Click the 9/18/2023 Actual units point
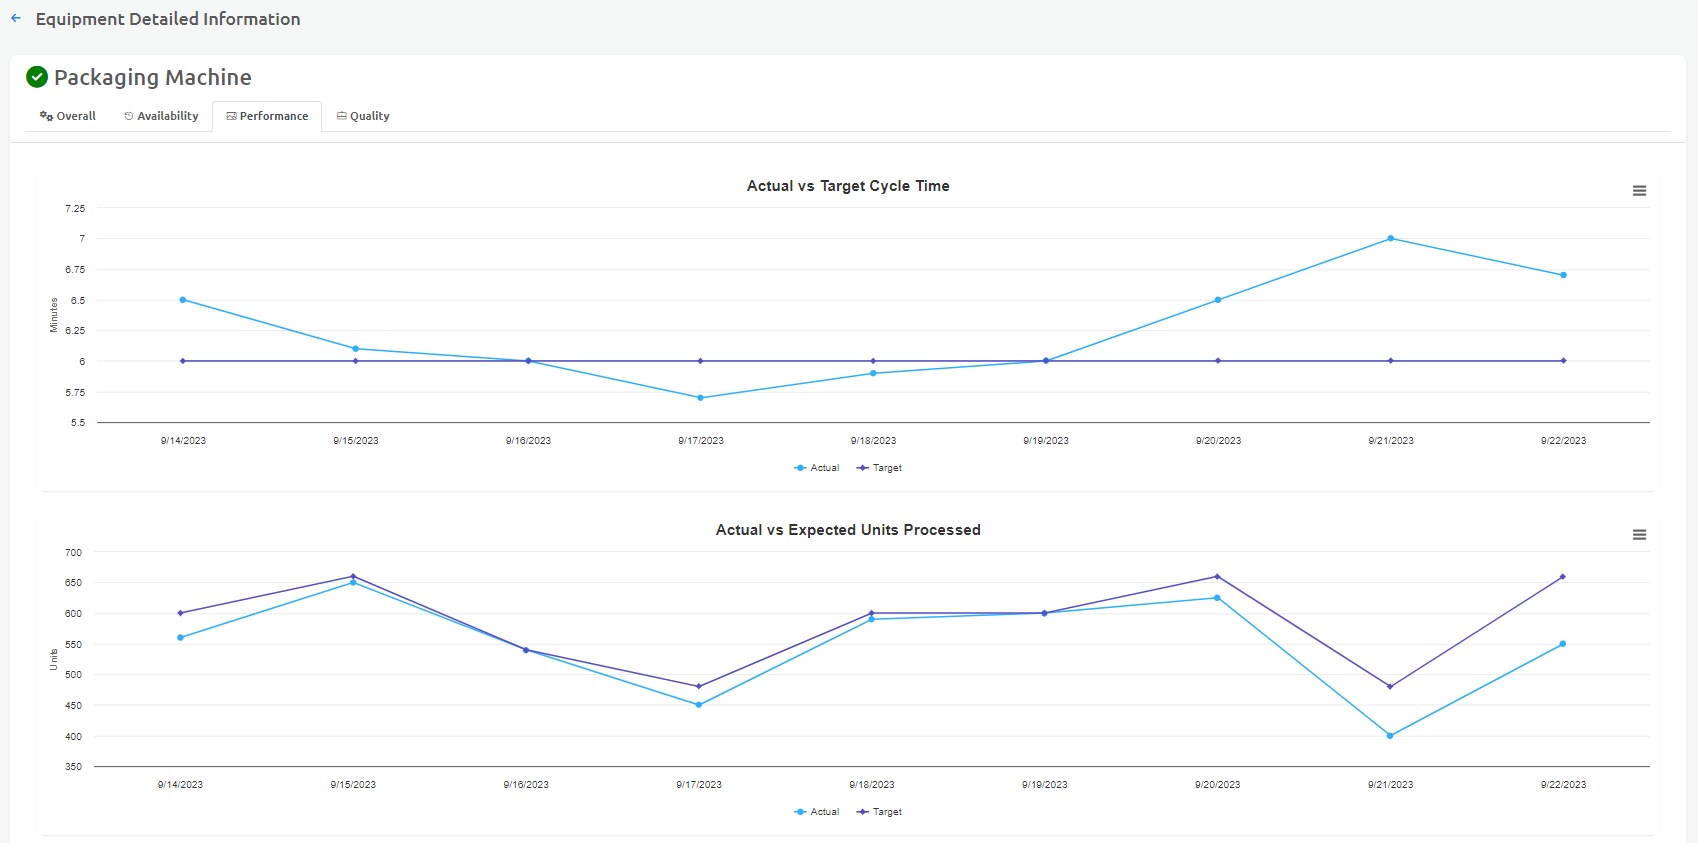This screenshot has height=843, width=1698. pos(871,620)
